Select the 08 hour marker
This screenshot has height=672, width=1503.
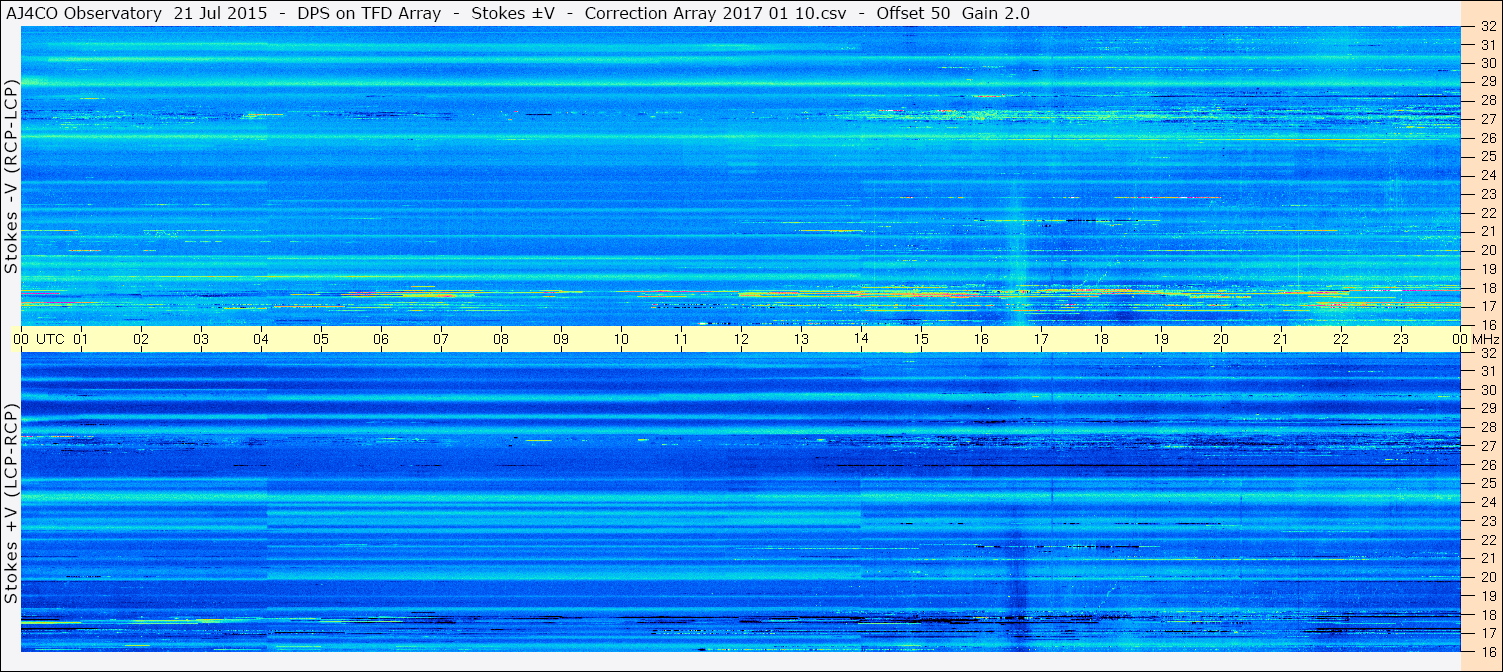[x=501, y=339]
